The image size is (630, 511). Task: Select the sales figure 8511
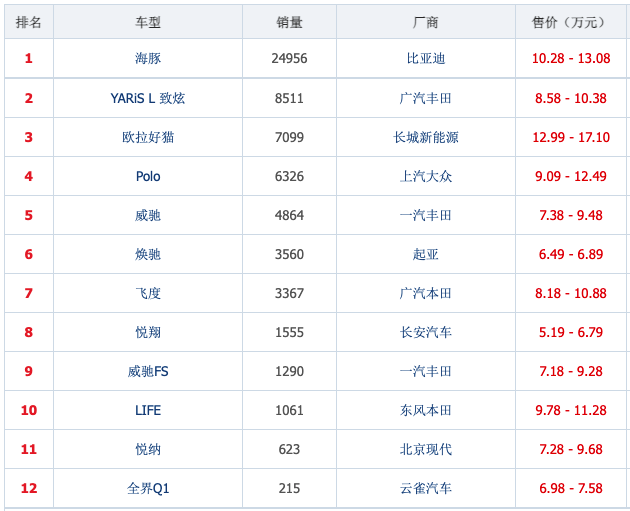click(x=289, y=98)
